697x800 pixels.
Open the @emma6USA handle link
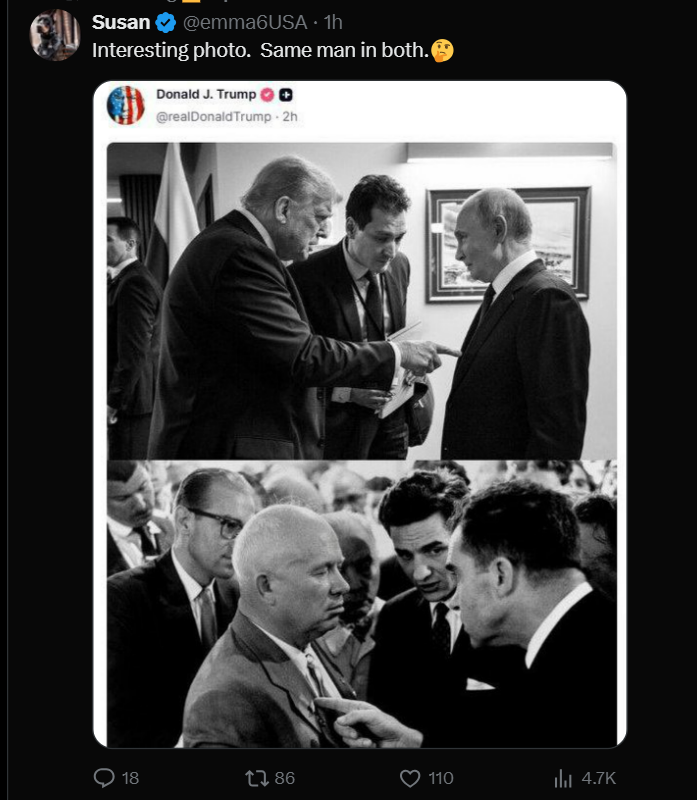click(245, 22)
